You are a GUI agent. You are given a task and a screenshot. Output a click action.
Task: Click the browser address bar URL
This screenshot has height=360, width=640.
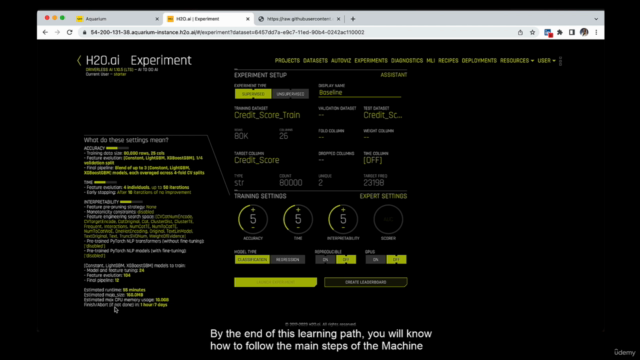pyautogui.click(x=227, y=32)
